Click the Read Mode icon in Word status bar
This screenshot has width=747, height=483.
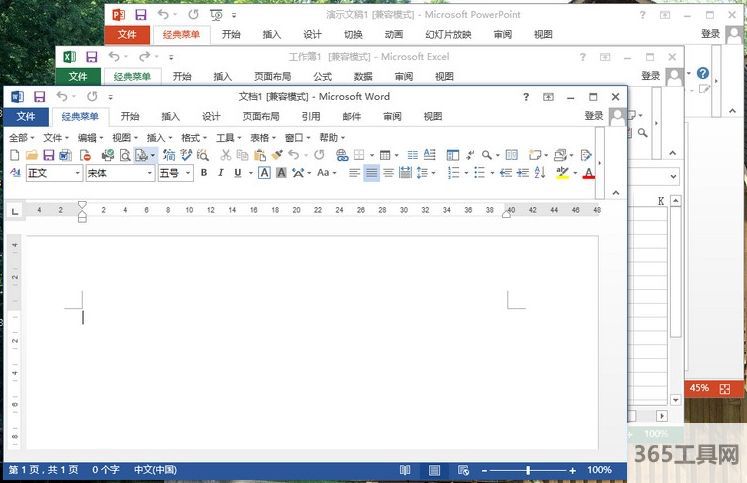coord(405,471)
